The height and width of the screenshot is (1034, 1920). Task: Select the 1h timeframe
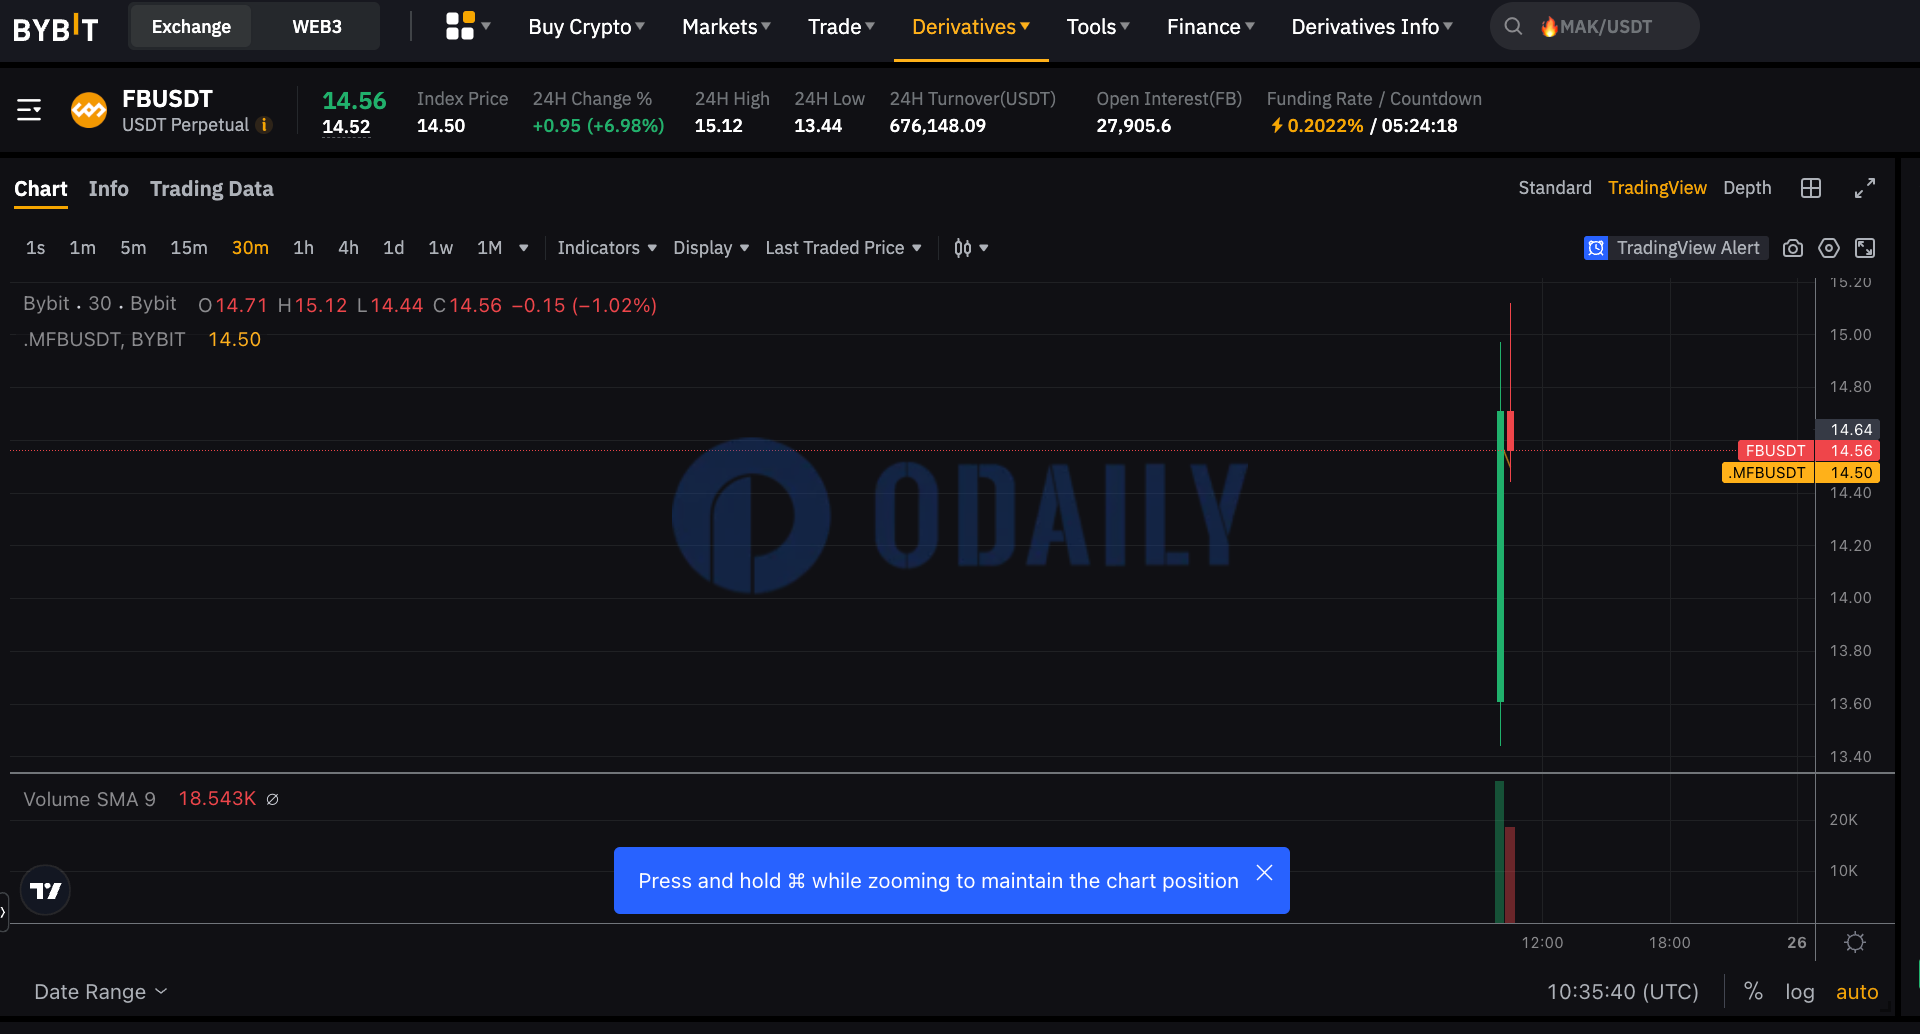303,248
